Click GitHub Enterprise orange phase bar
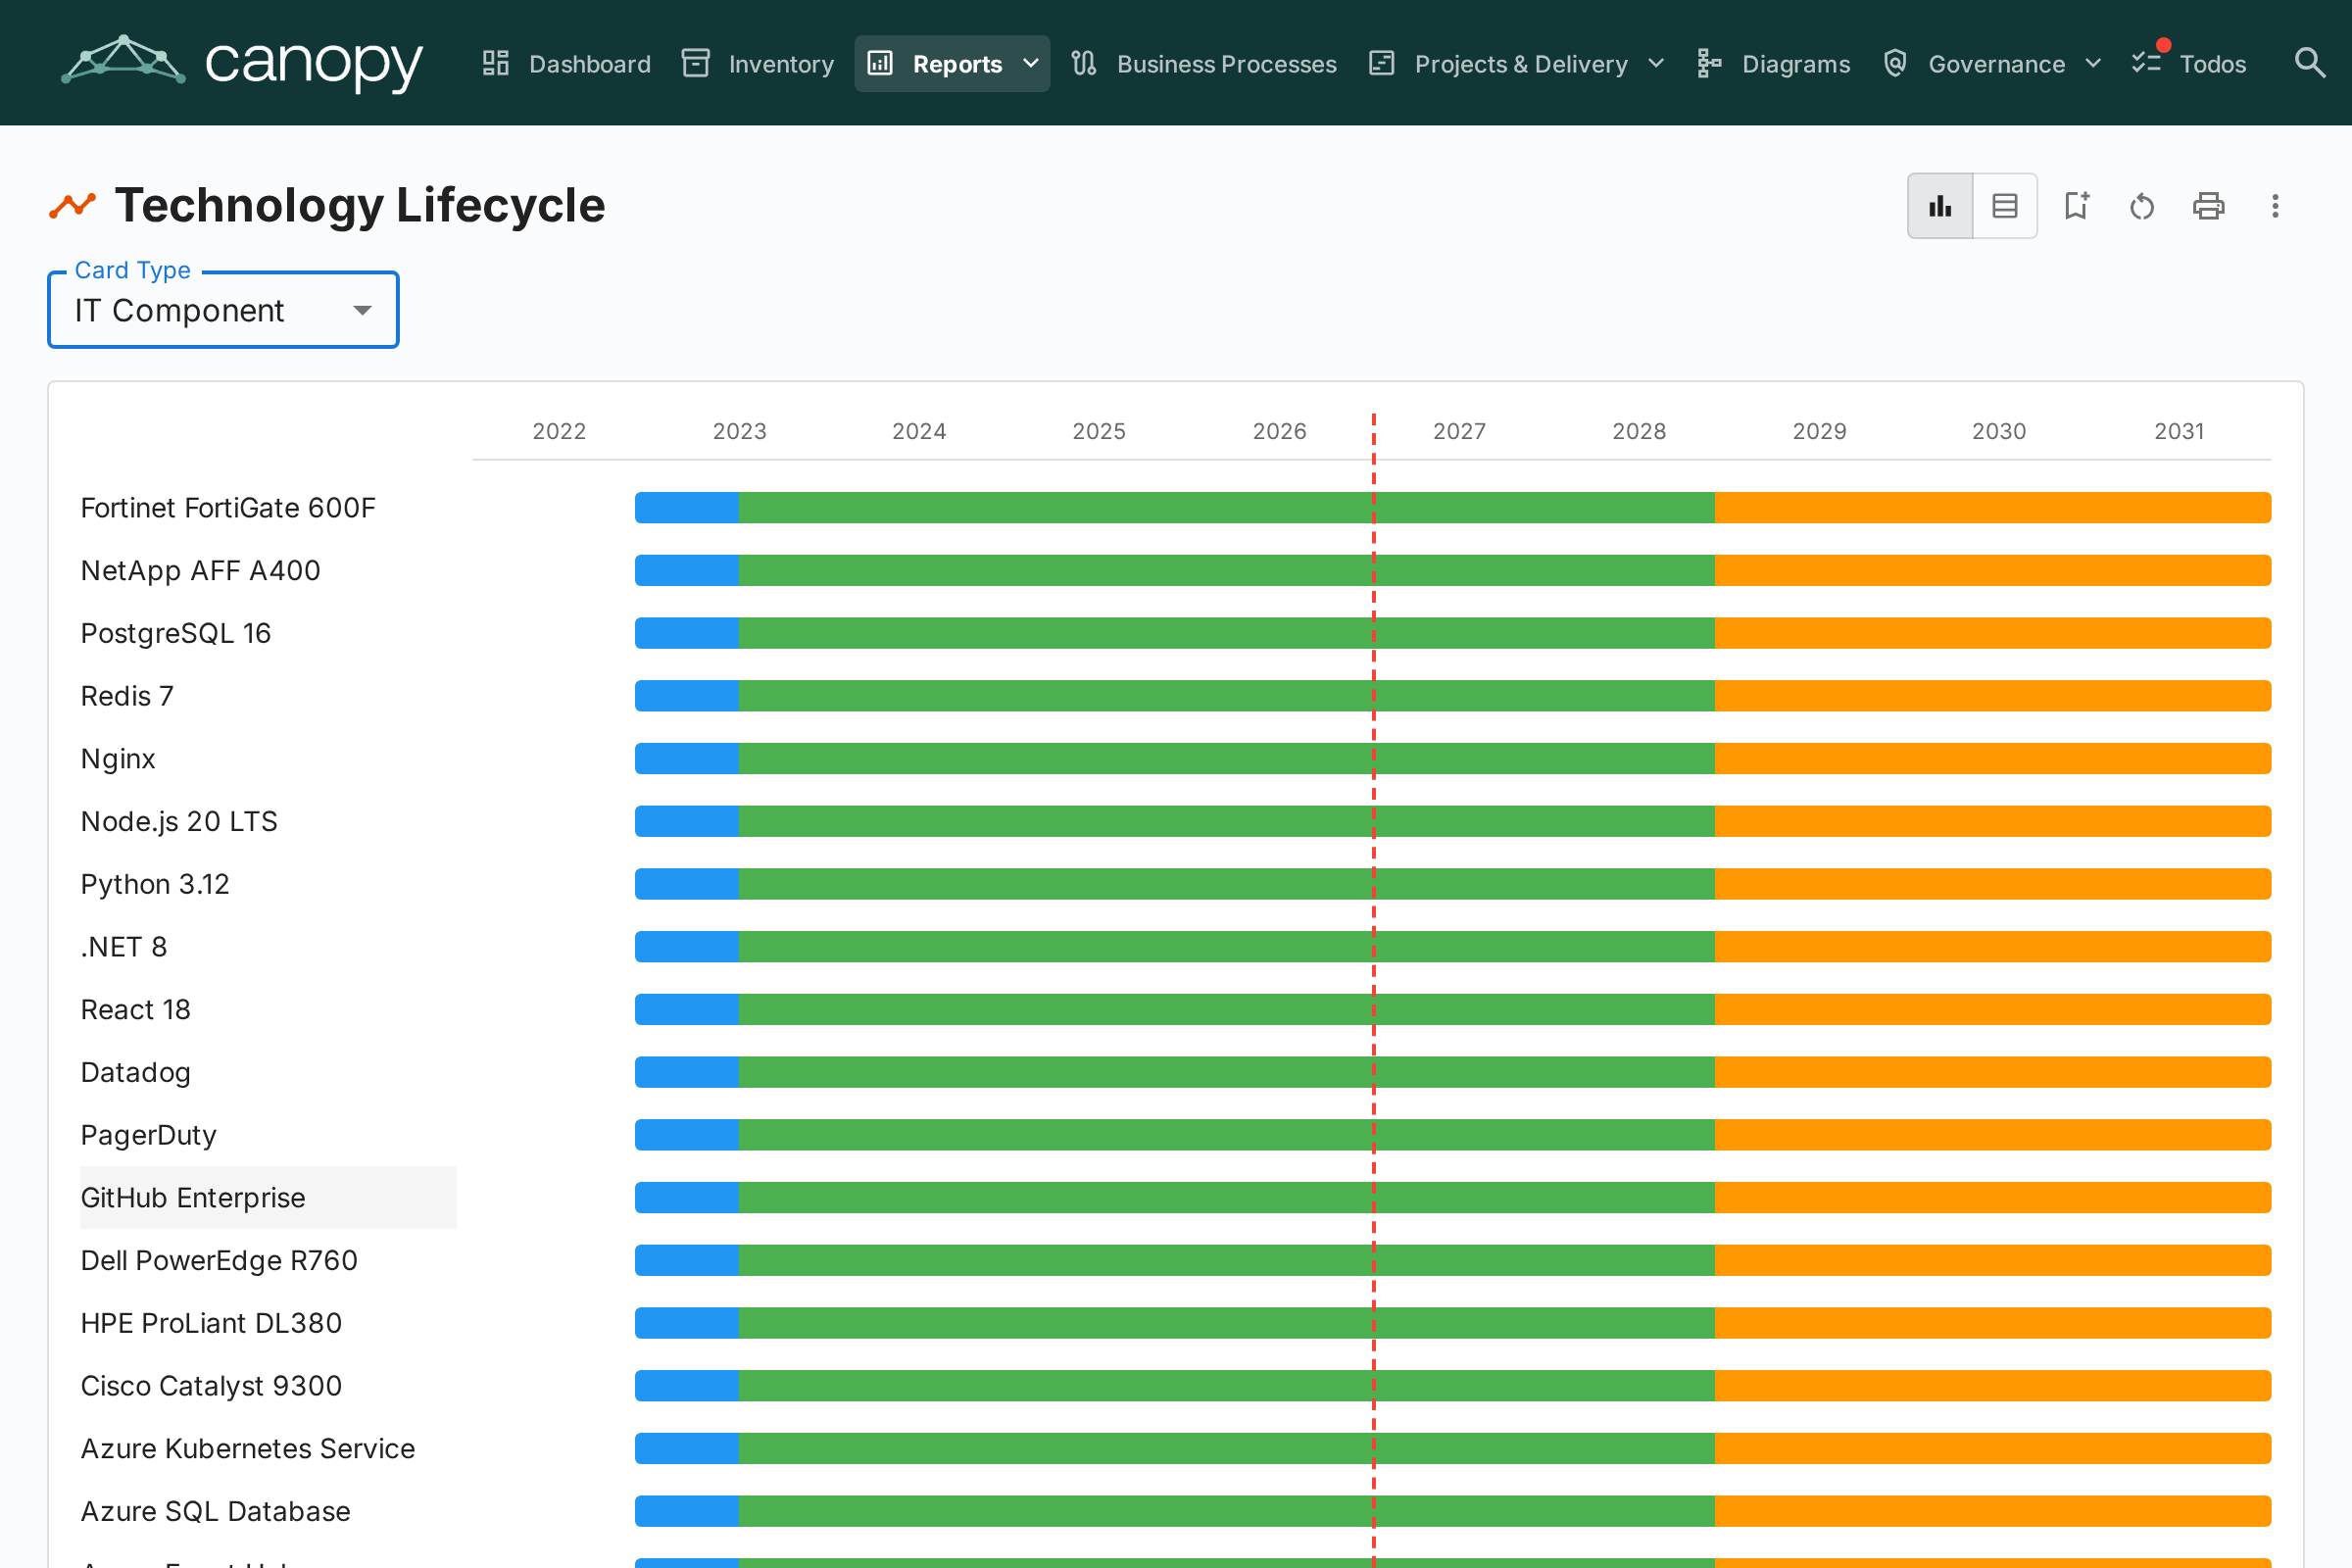Screen dimensions: 2352x1568 pyautogui.click(x=1993, y=1198)
